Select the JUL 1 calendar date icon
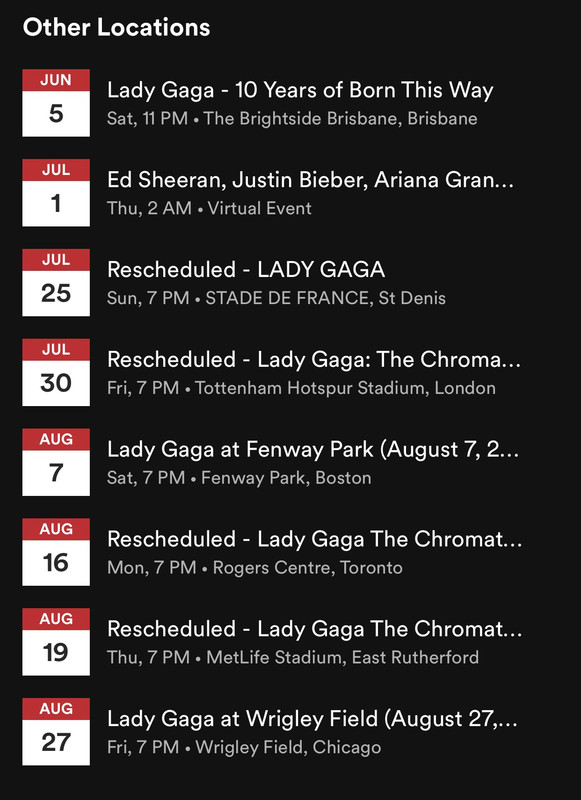Viewport: 581px width, 800px height. (56, 193)
